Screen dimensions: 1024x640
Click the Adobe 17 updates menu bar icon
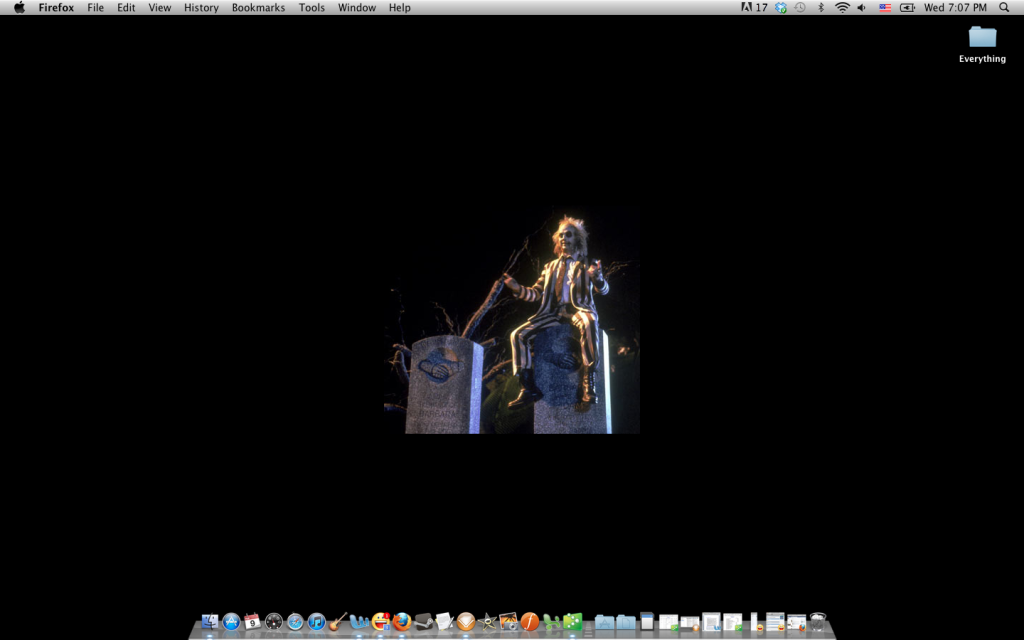point(754,7)
